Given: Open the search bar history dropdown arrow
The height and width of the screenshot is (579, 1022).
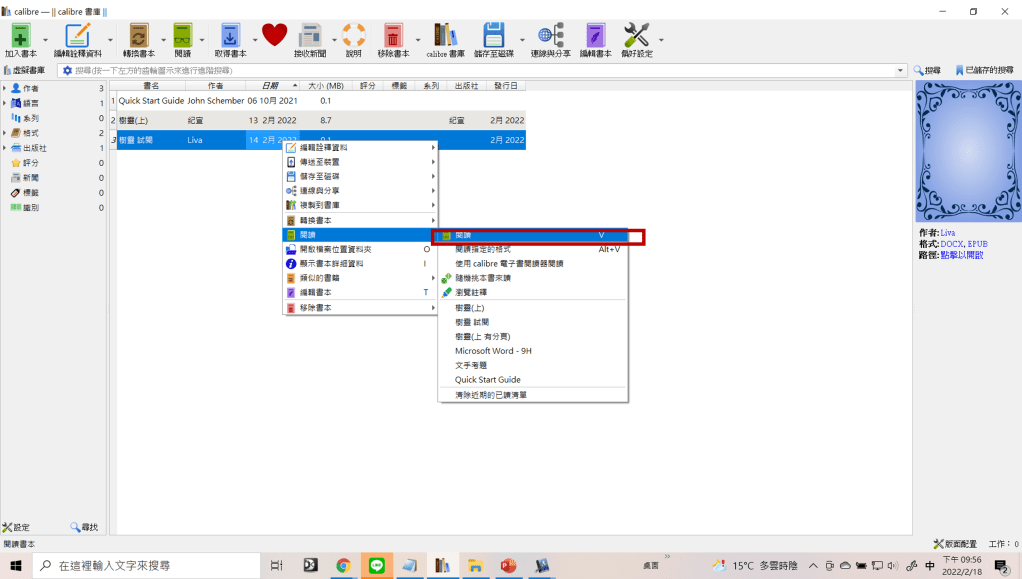Looking at the screenshot, I should tap(900, 71).
